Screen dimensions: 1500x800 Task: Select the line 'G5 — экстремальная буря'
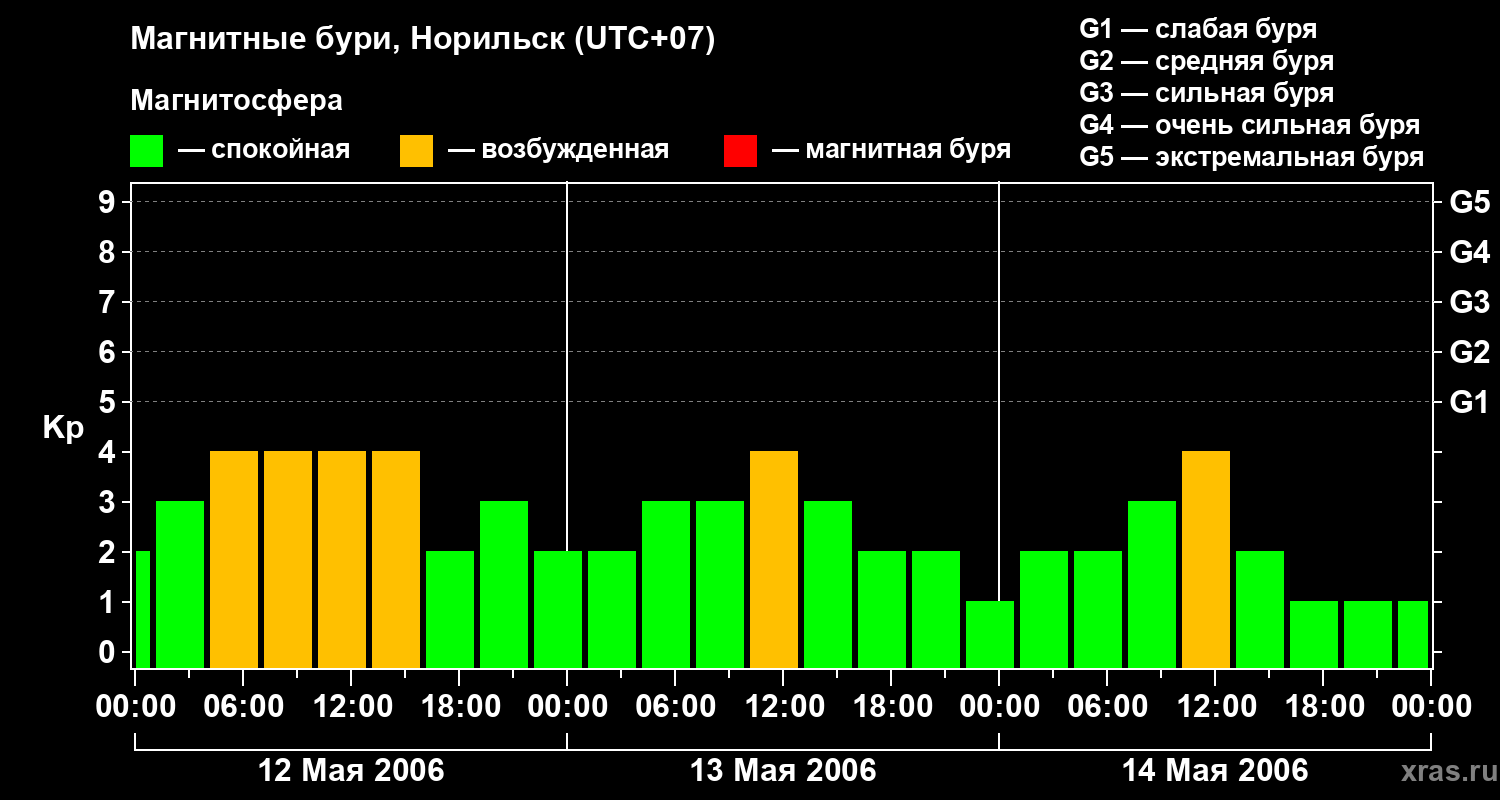point(1252,158)
